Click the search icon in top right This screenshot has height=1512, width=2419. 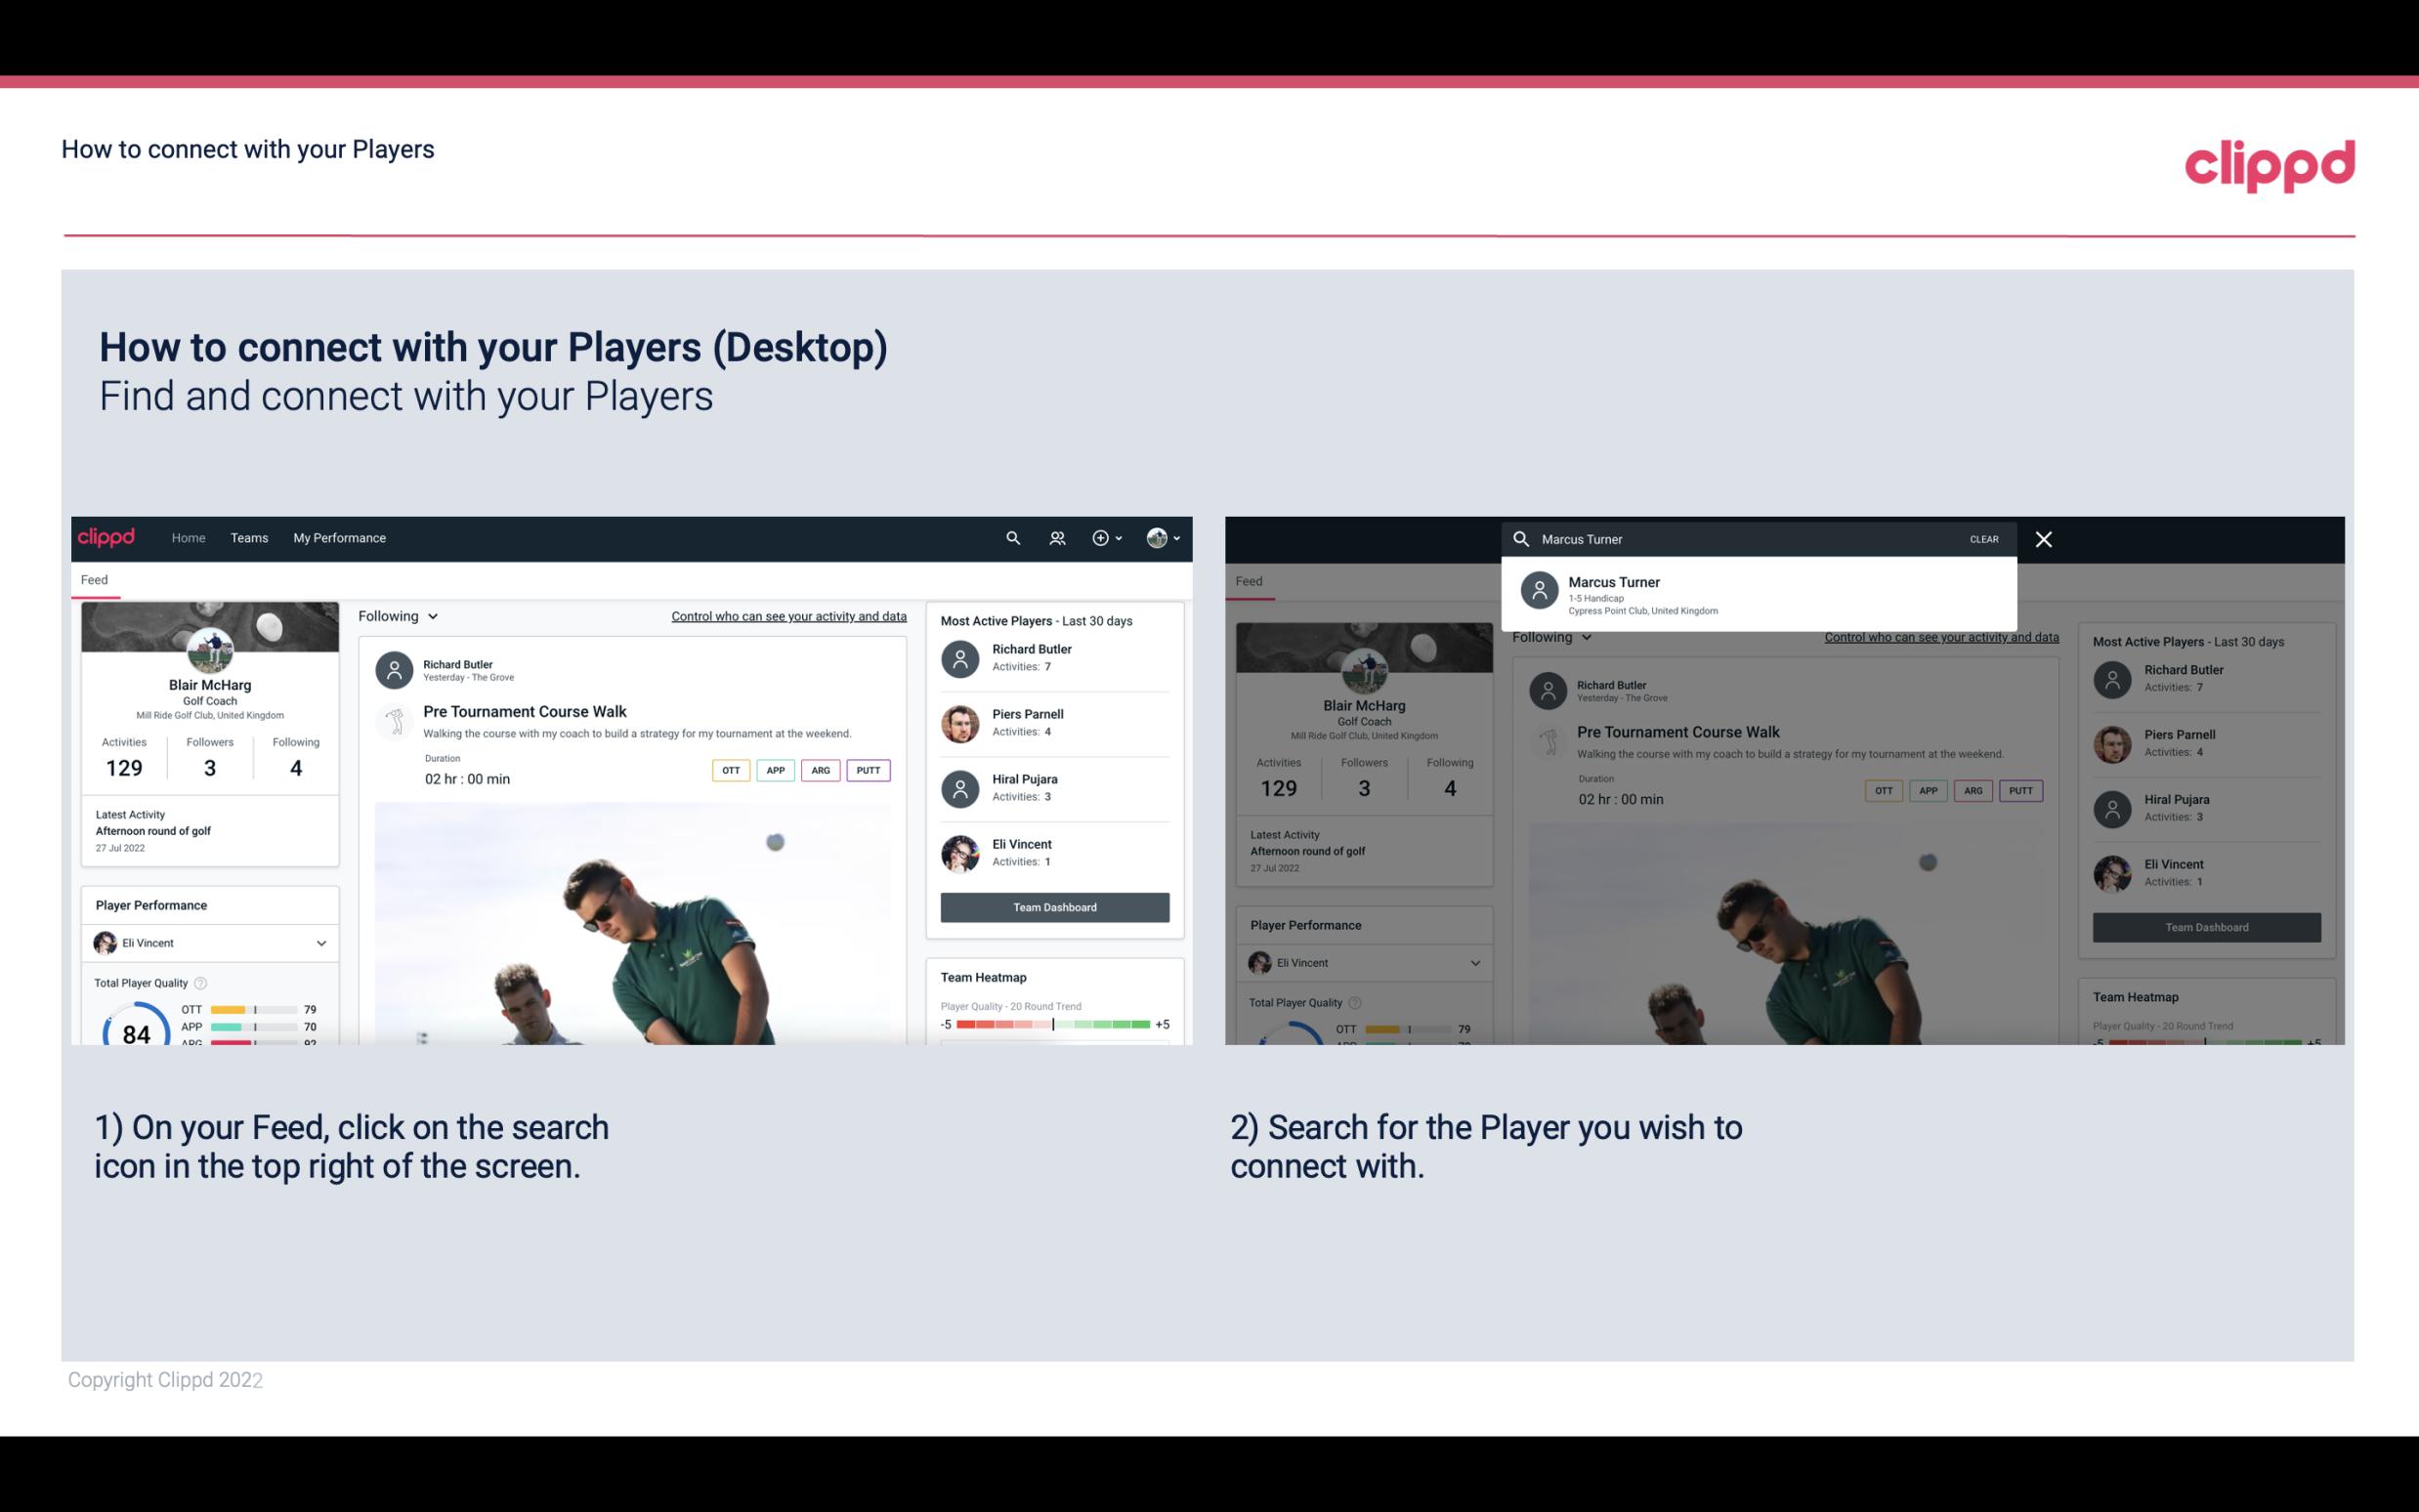[1010, 536]
